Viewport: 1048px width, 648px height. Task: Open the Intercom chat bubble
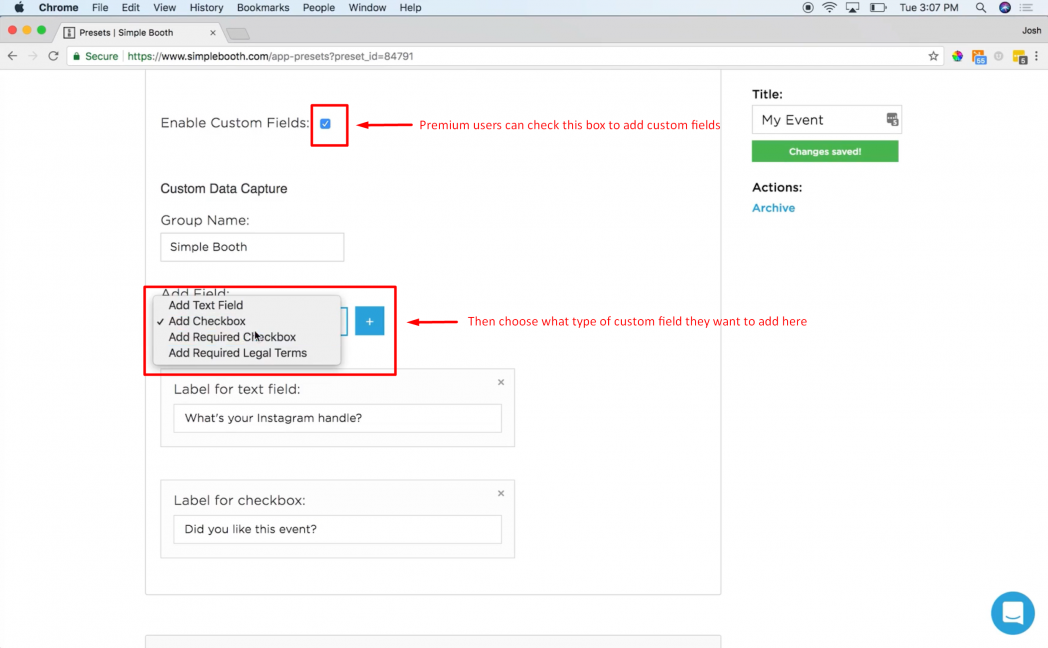coord(1012,613)
